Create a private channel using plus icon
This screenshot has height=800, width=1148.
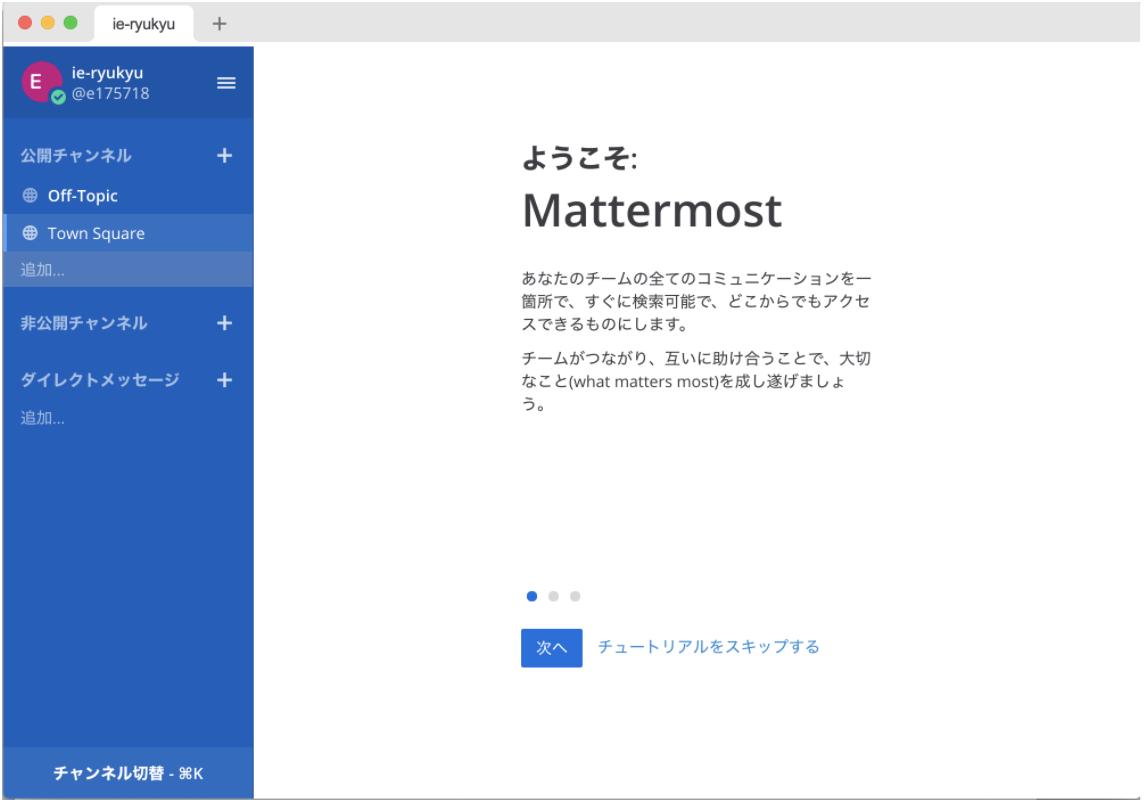tap(225, 323)
